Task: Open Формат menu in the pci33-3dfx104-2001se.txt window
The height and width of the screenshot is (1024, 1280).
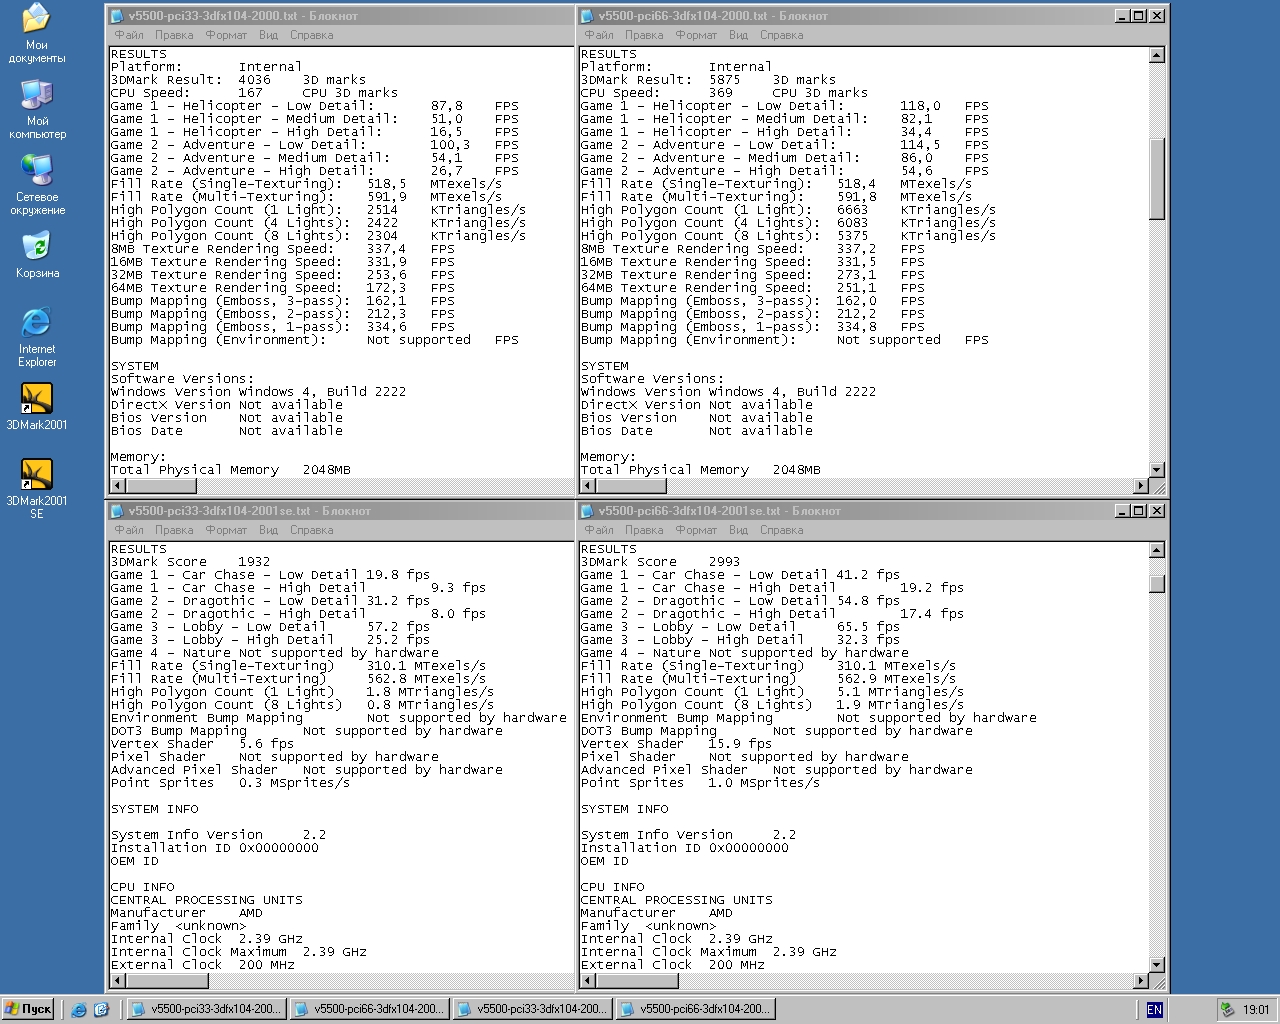Action: [x=226, y=530]
